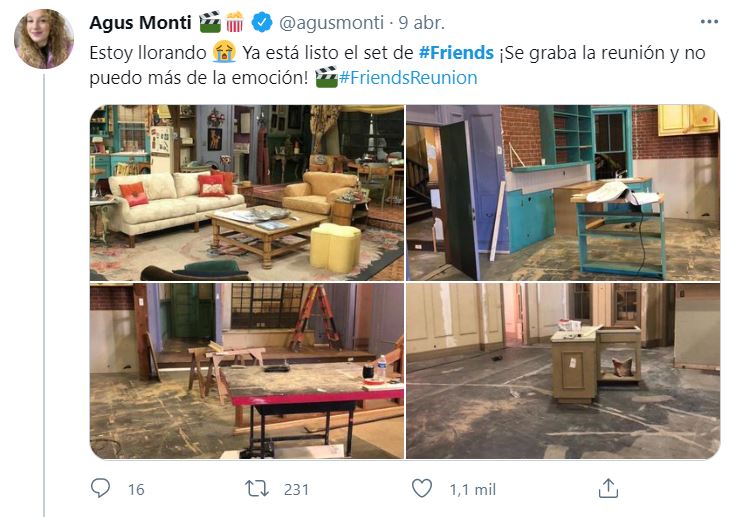View the teal kitchen shelf set photo
Screen dimensions: 738x517
[563, 193]
